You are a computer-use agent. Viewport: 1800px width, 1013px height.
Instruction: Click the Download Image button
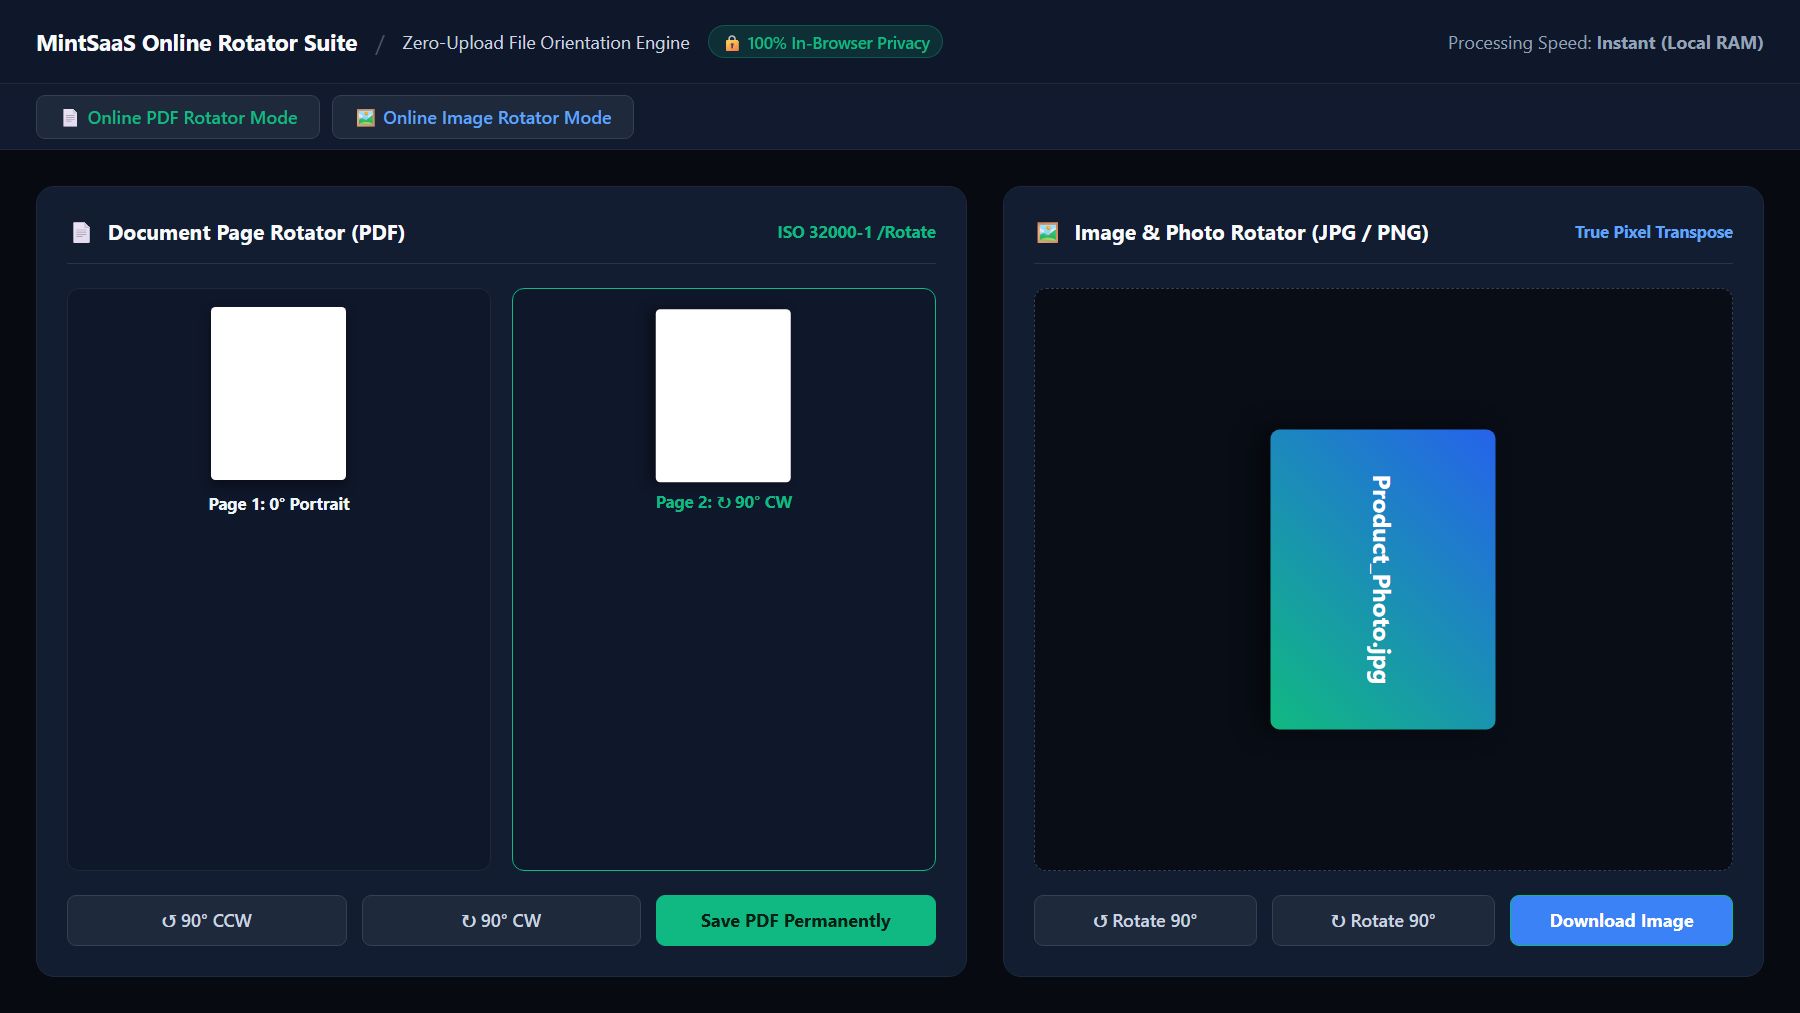pyautogui.click(x=1621, y=920)
